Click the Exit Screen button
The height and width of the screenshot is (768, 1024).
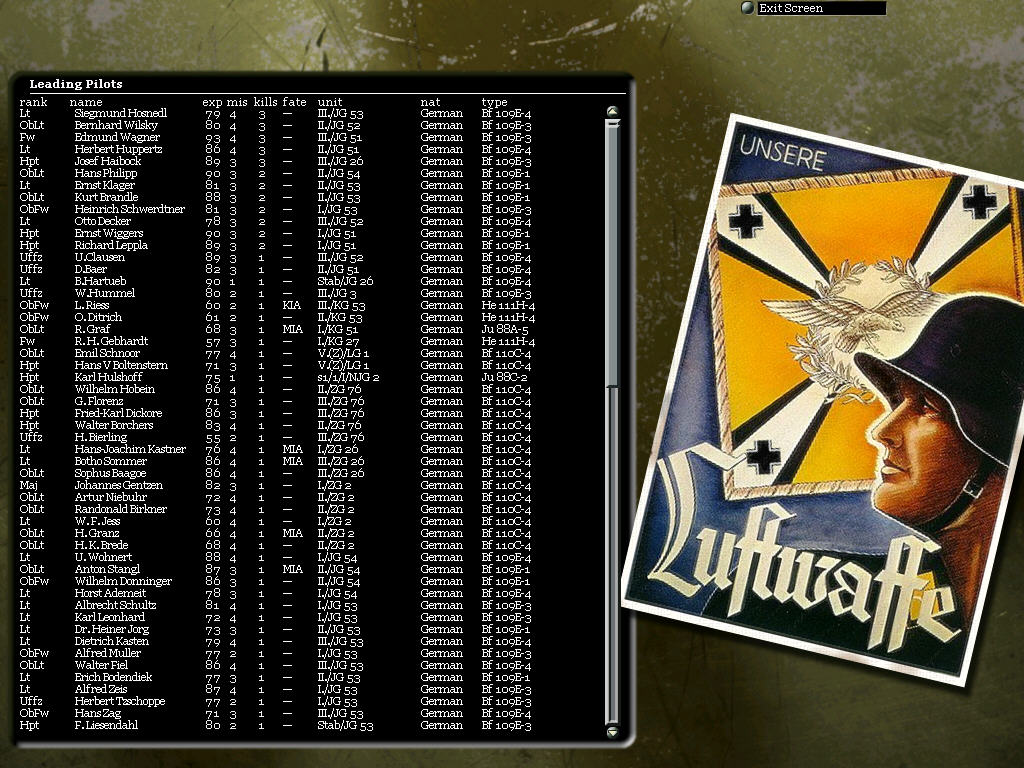(x=821, y=8)
